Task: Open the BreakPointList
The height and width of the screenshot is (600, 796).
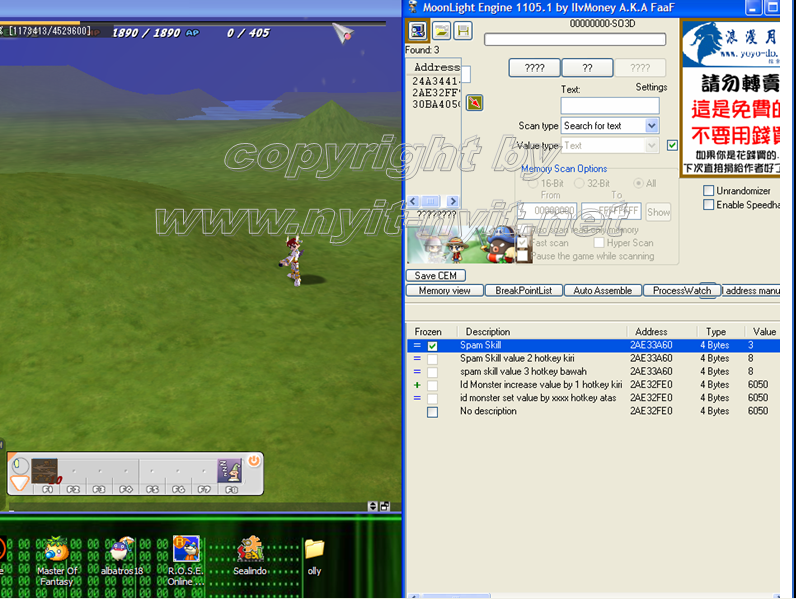Action: [x=524, y=290]
